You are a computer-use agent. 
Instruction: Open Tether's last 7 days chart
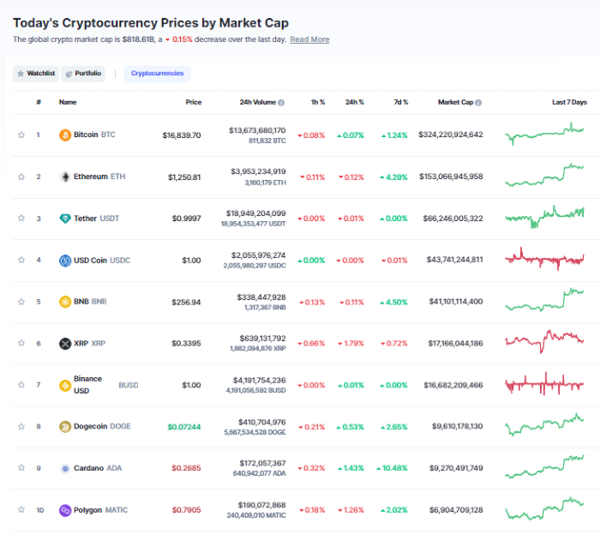[x=545, y=217]
